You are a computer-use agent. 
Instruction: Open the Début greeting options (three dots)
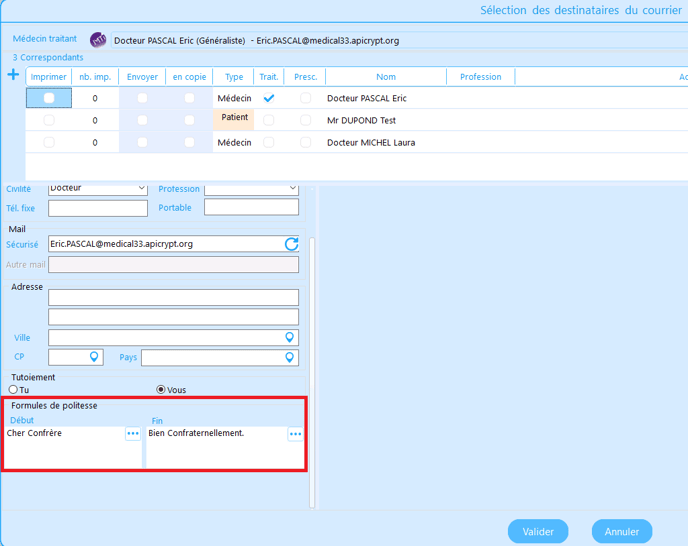coord(133,434)
